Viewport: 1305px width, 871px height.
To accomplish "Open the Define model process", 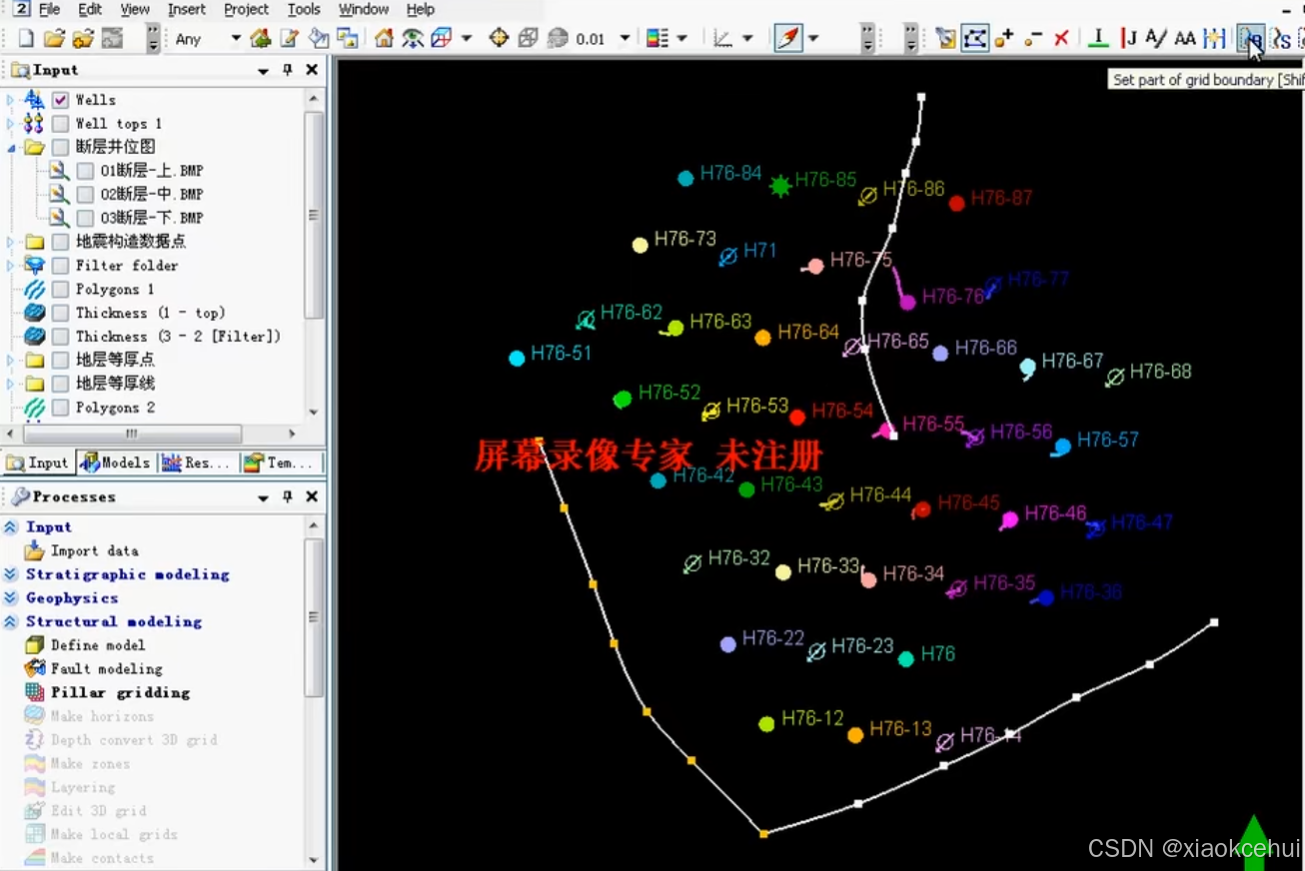I will (97, 645).
